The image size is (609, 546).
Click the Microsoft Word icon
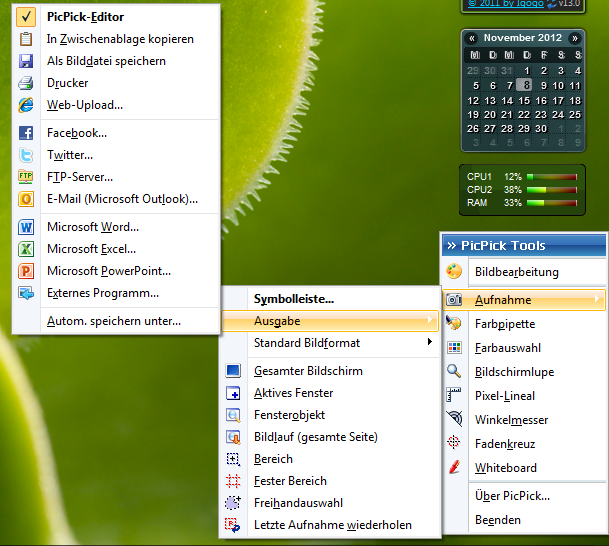(x=26, y=227)
